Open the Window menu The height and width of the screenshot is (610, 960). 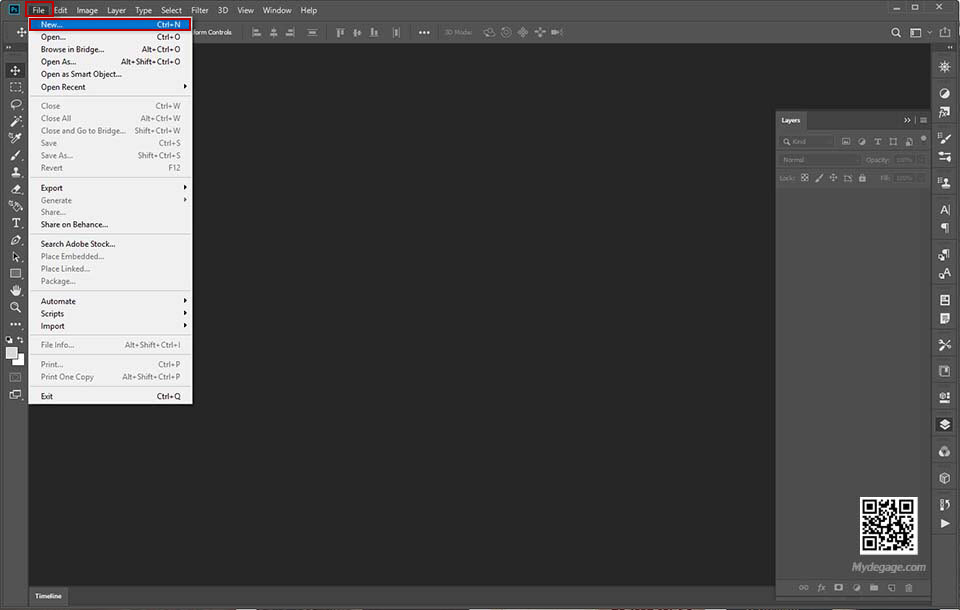tap(277, 10)
